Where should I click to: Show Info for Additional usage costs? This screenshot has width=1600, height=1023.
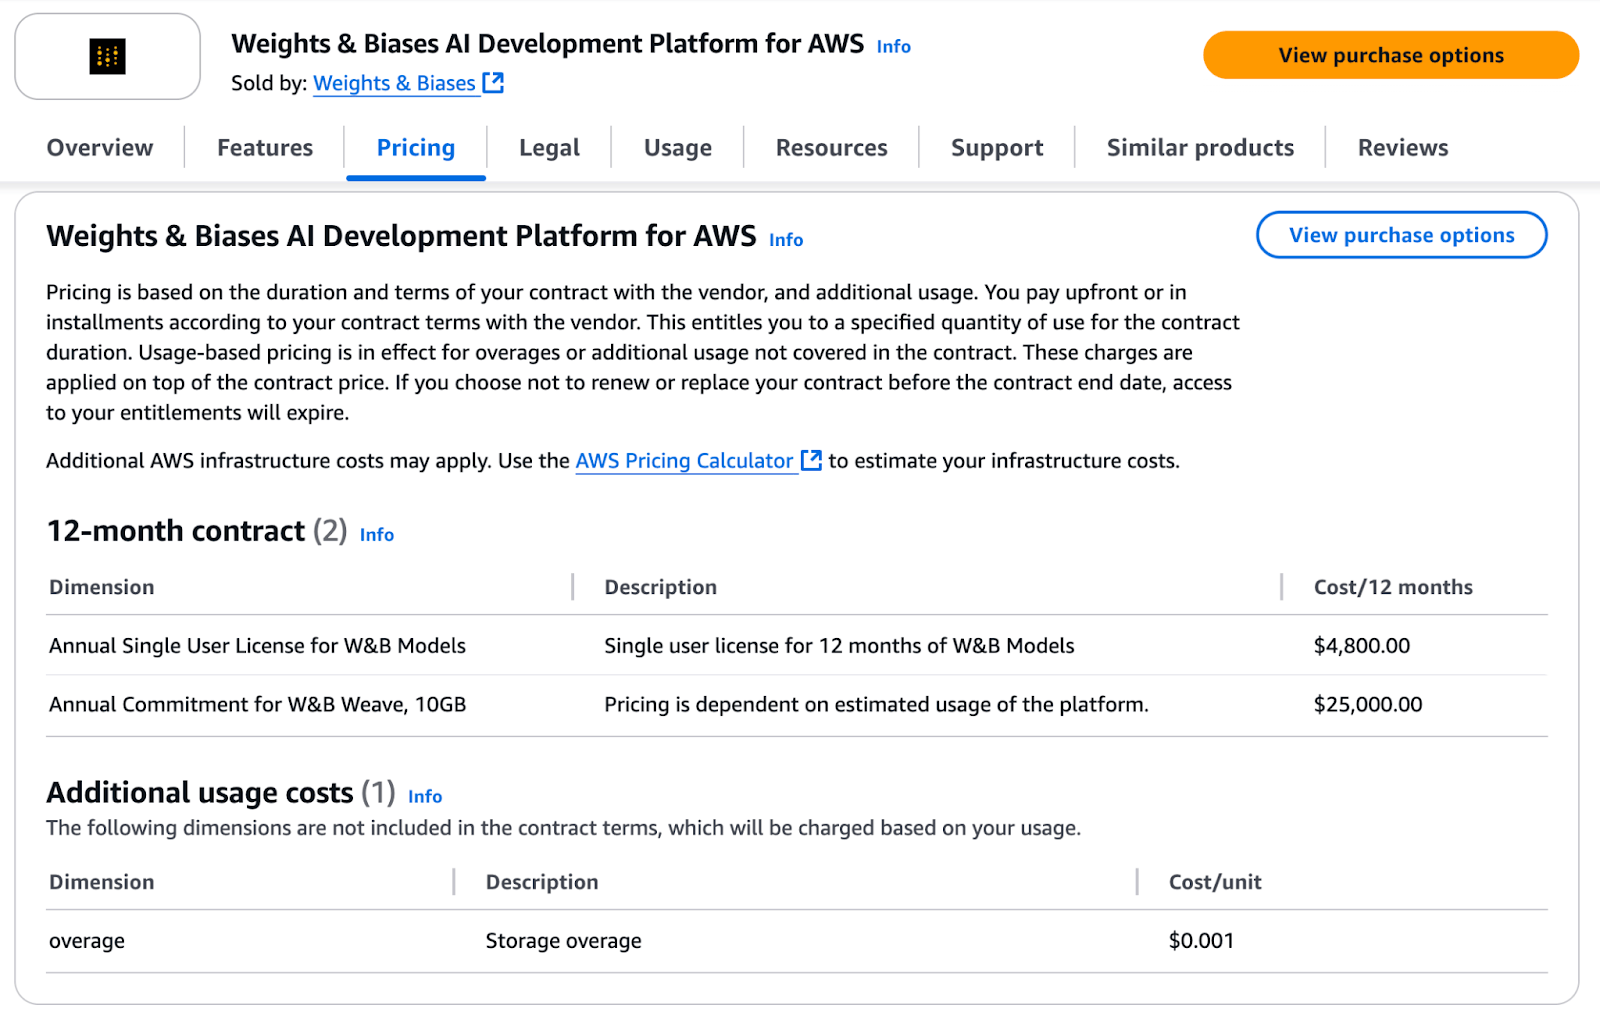[424, 797]
